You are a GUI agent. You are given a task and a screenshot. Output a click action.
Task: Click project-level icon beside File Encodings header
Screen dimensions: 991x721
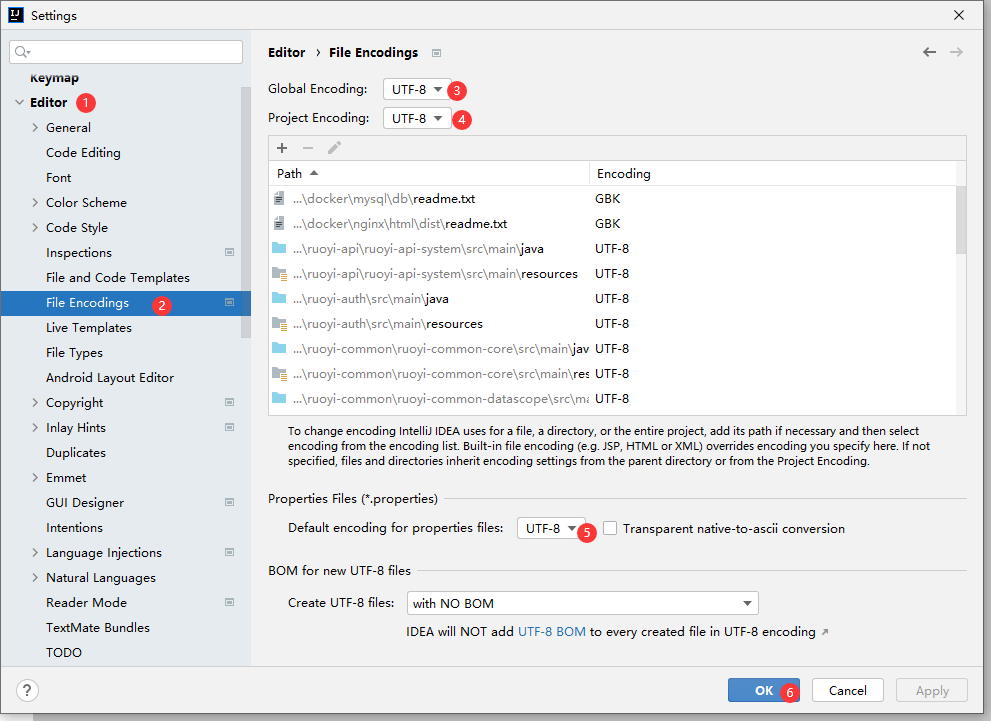436,53
